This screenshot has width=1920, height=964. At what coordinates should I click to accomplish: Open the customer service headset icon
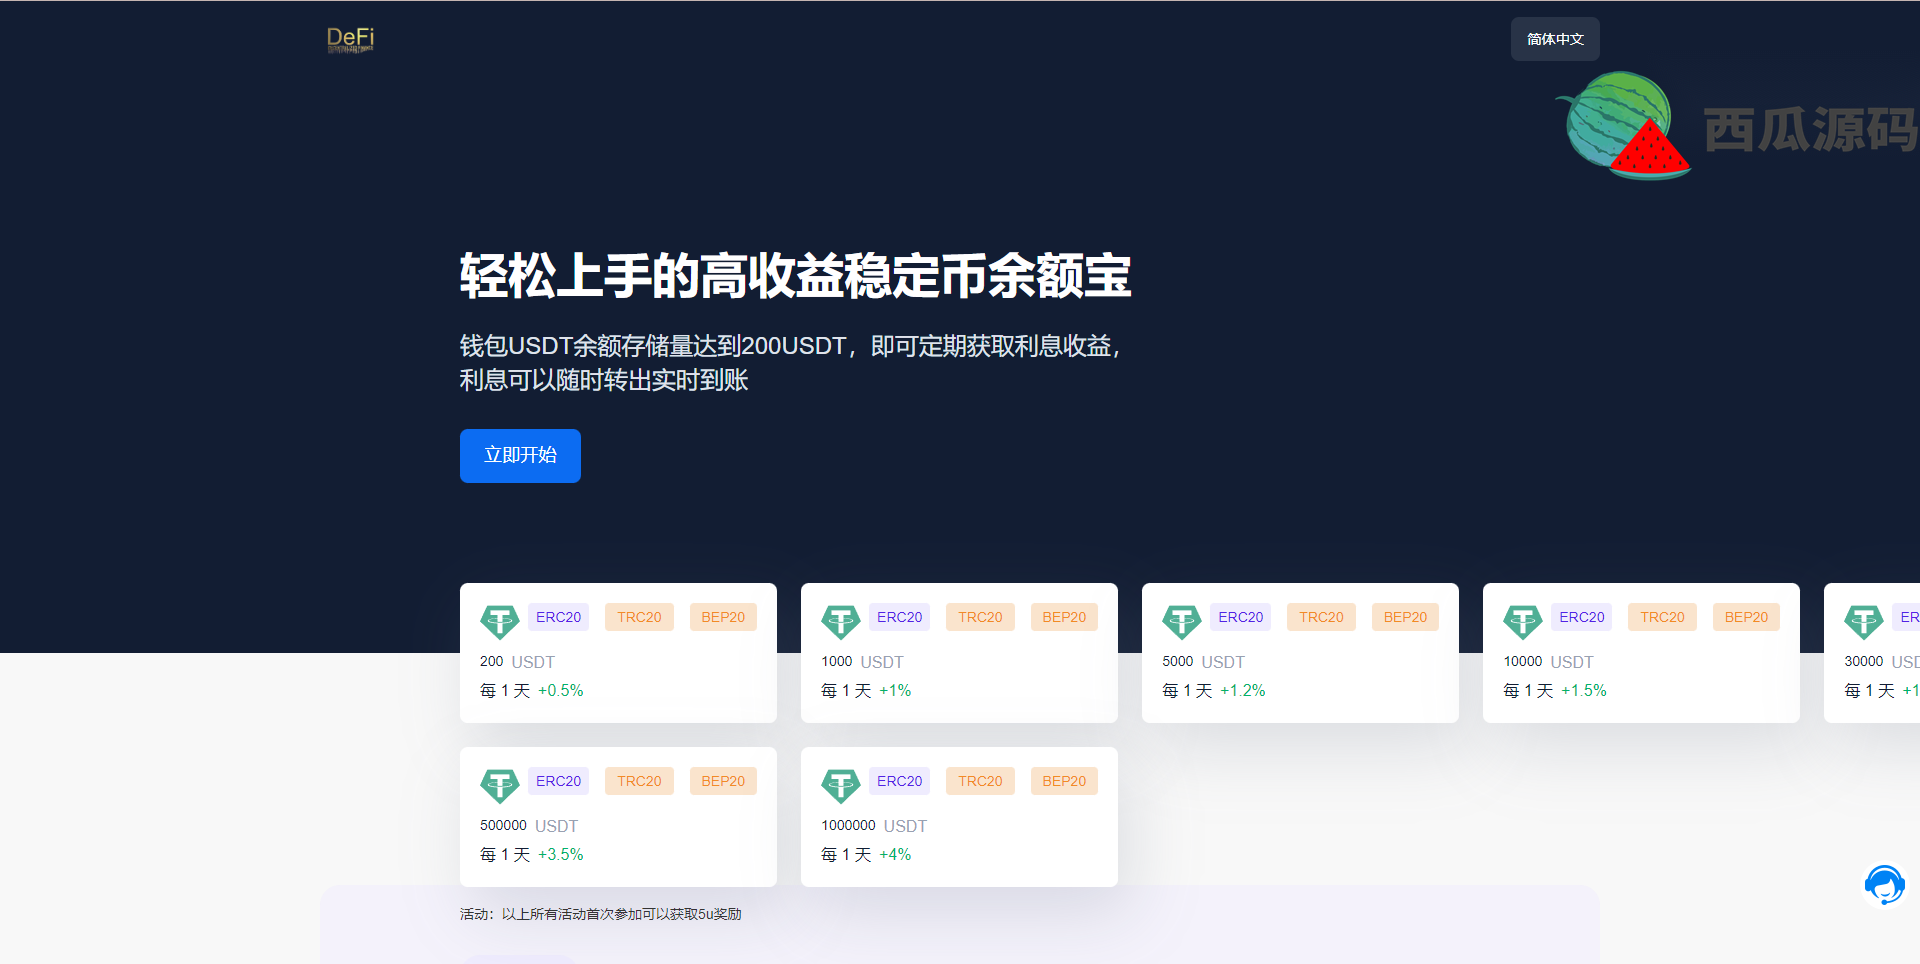click(1885, 885)
